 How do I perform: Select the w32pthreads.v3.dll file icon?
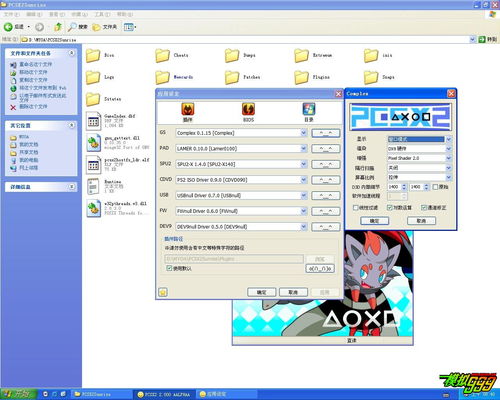[93, 208]
